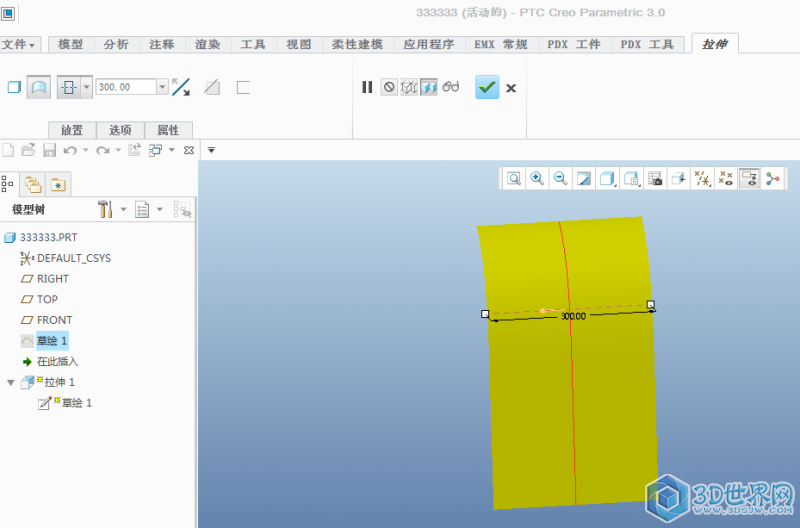Click the switch windows icon

(x=155, y=150)
